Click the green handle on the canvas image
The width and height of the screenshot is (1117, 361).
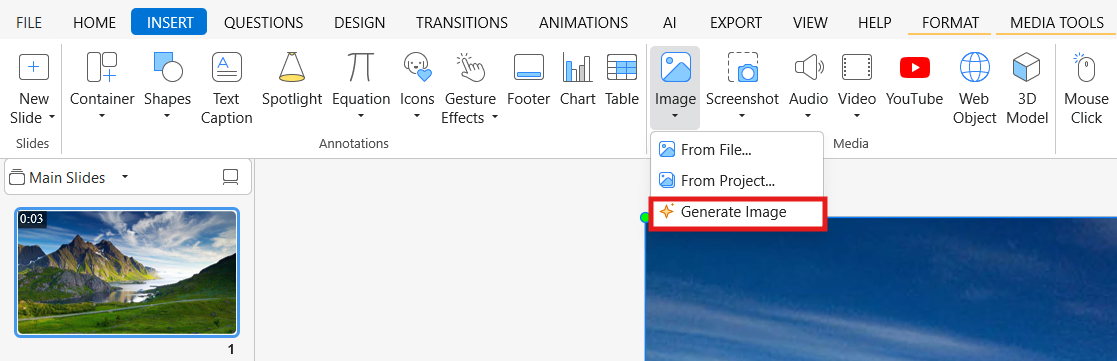[x=645, y=217]
